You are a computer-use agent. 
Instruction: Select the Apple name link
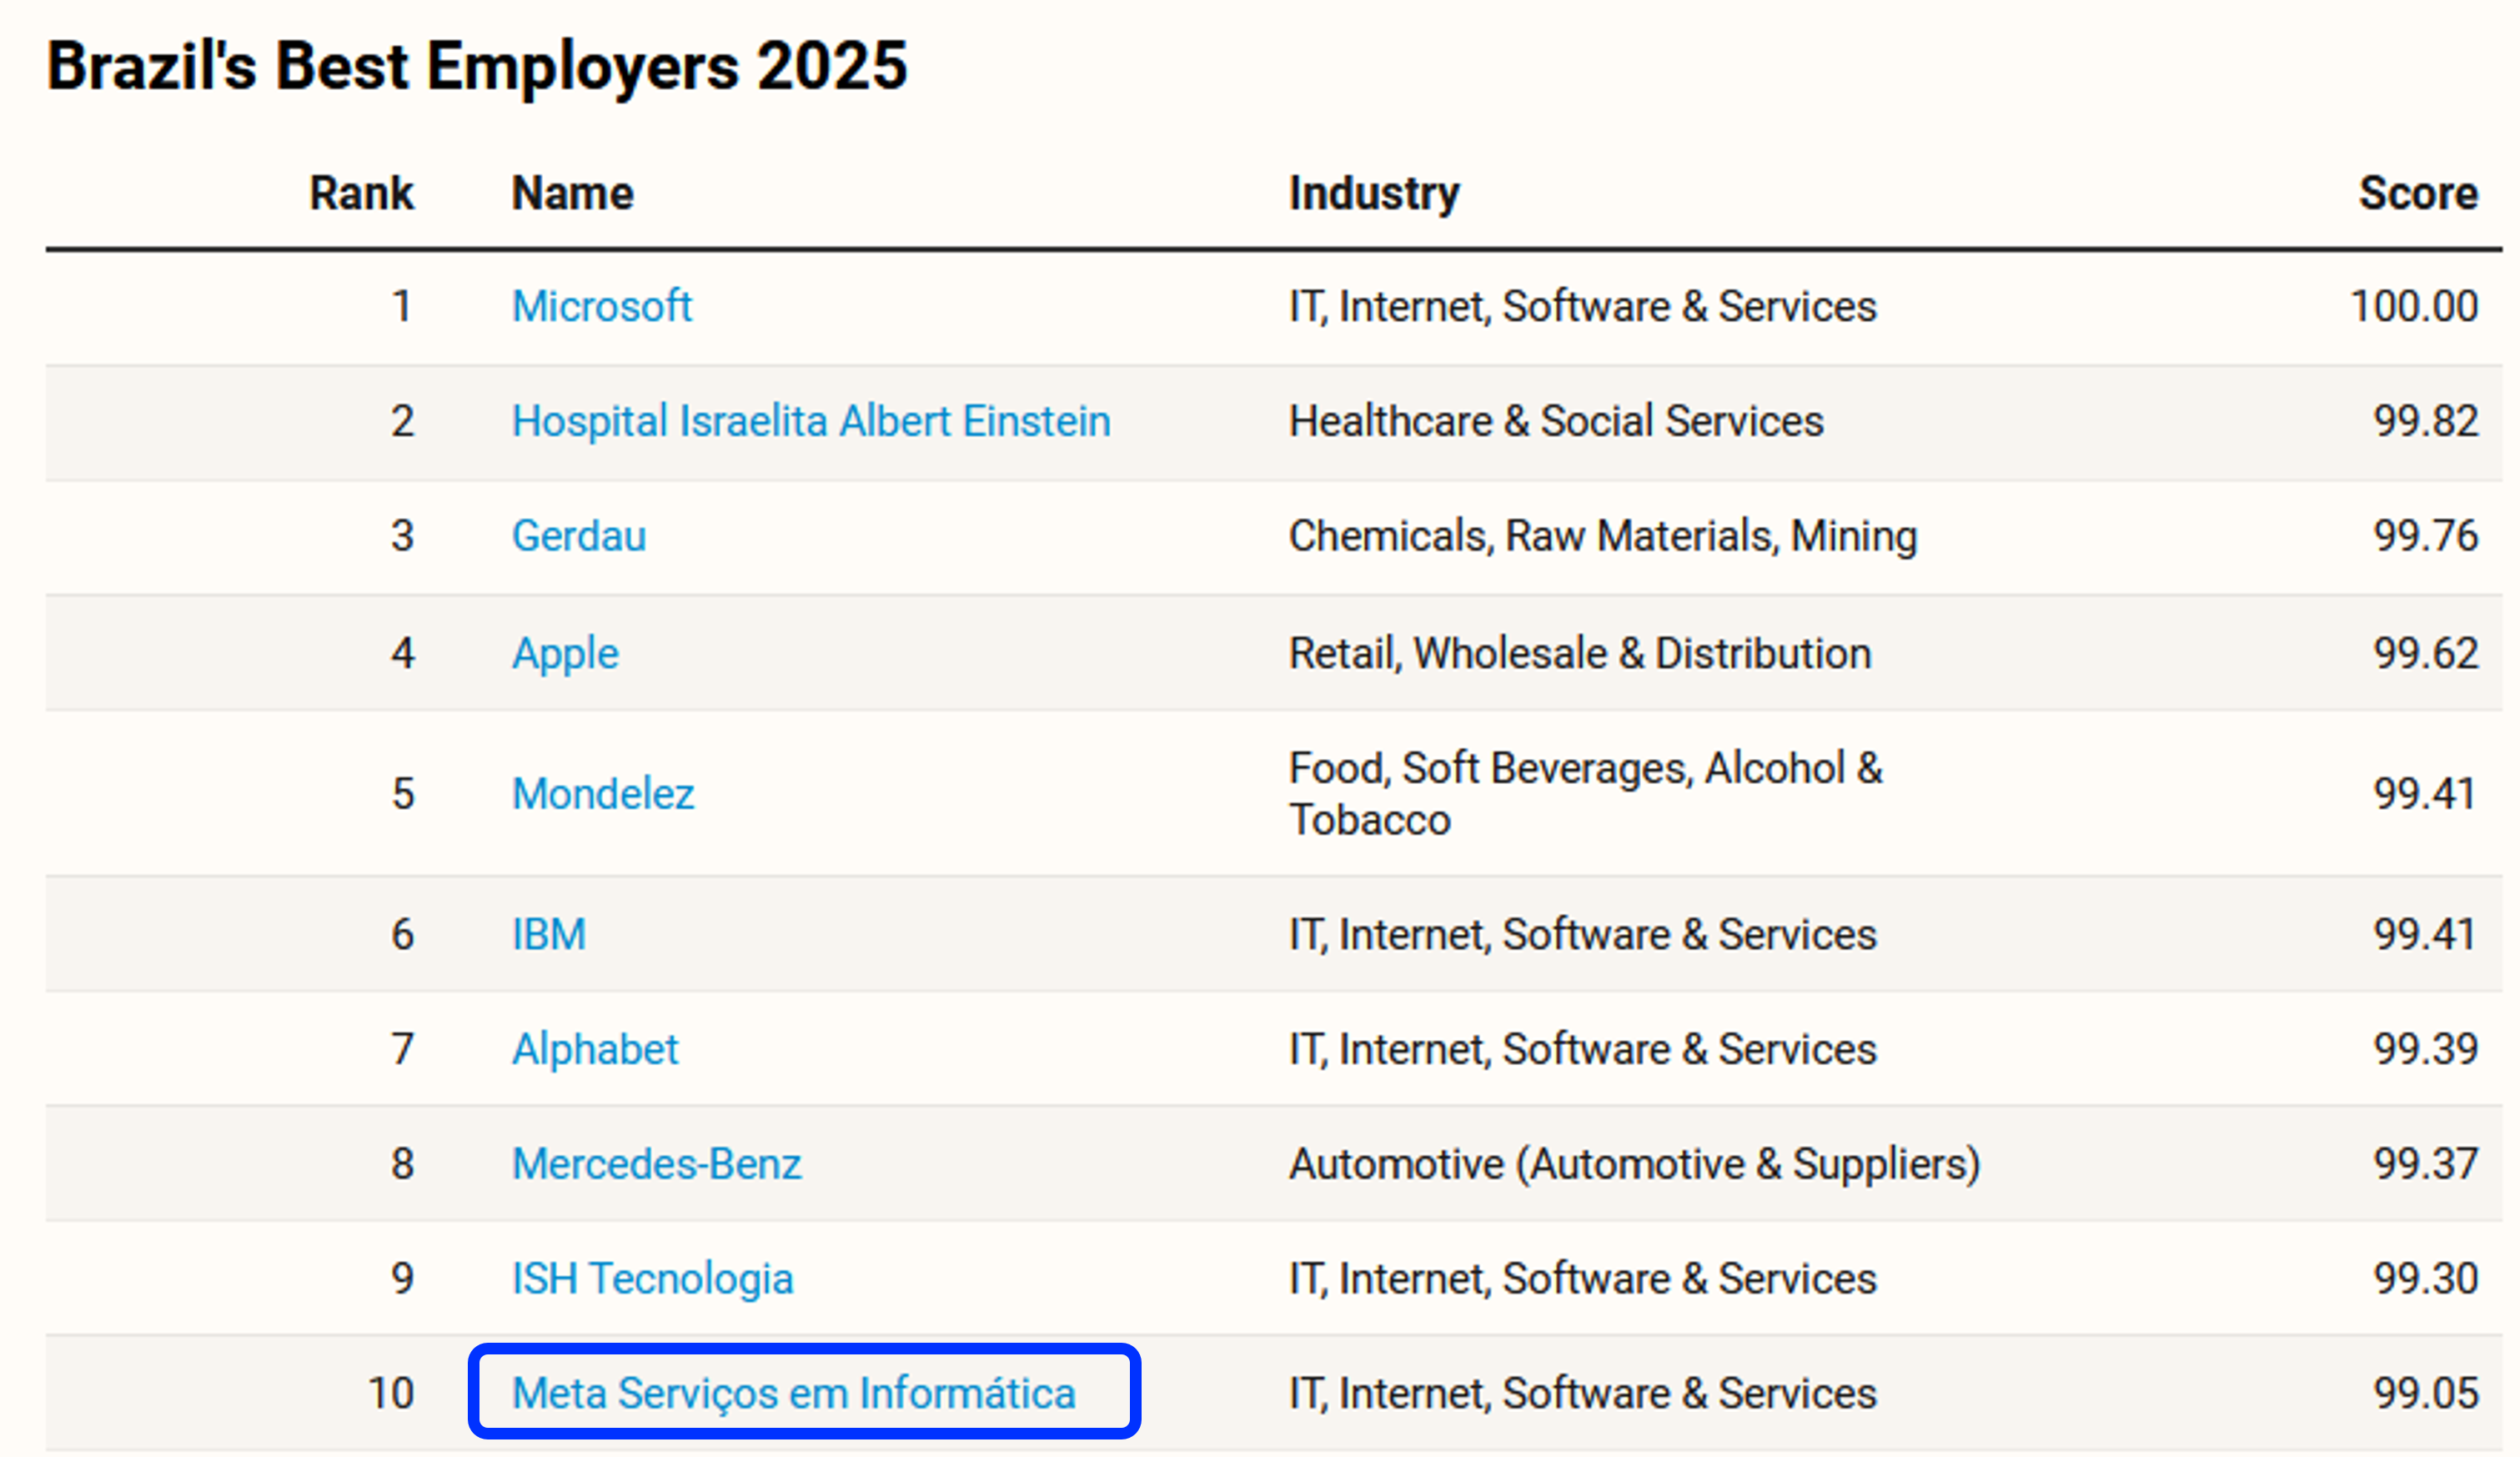(565, 653)
